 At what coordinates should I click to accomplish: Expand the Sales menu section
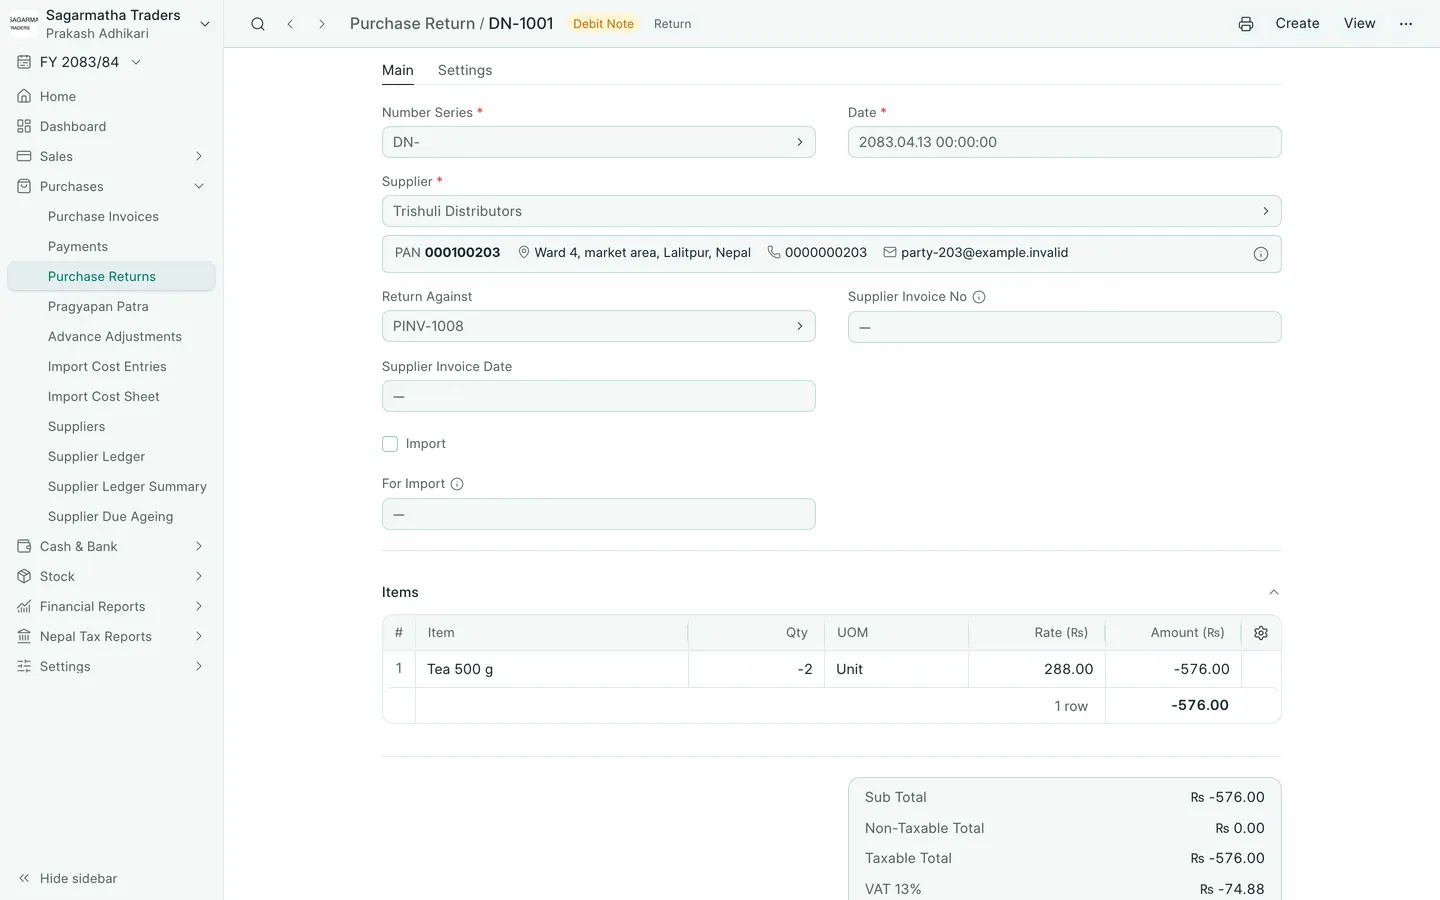click(x=111, y=157)
